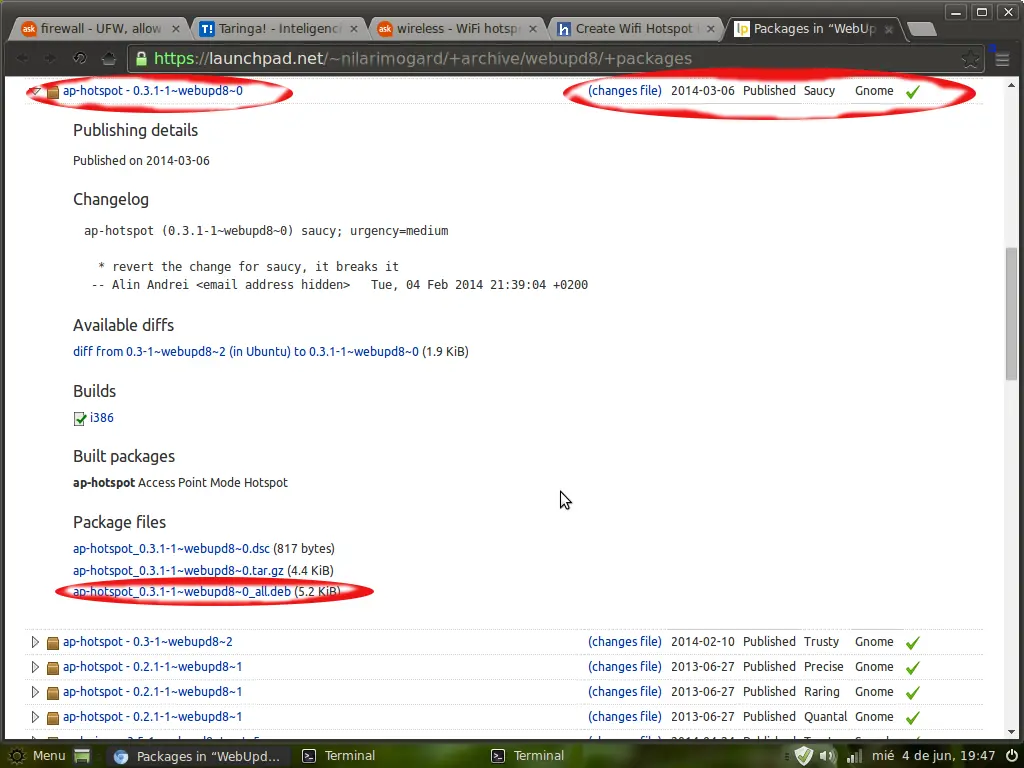1024x768 pixels.
Task: Open the changes file link in Quantal row
Action: [624, 716]
